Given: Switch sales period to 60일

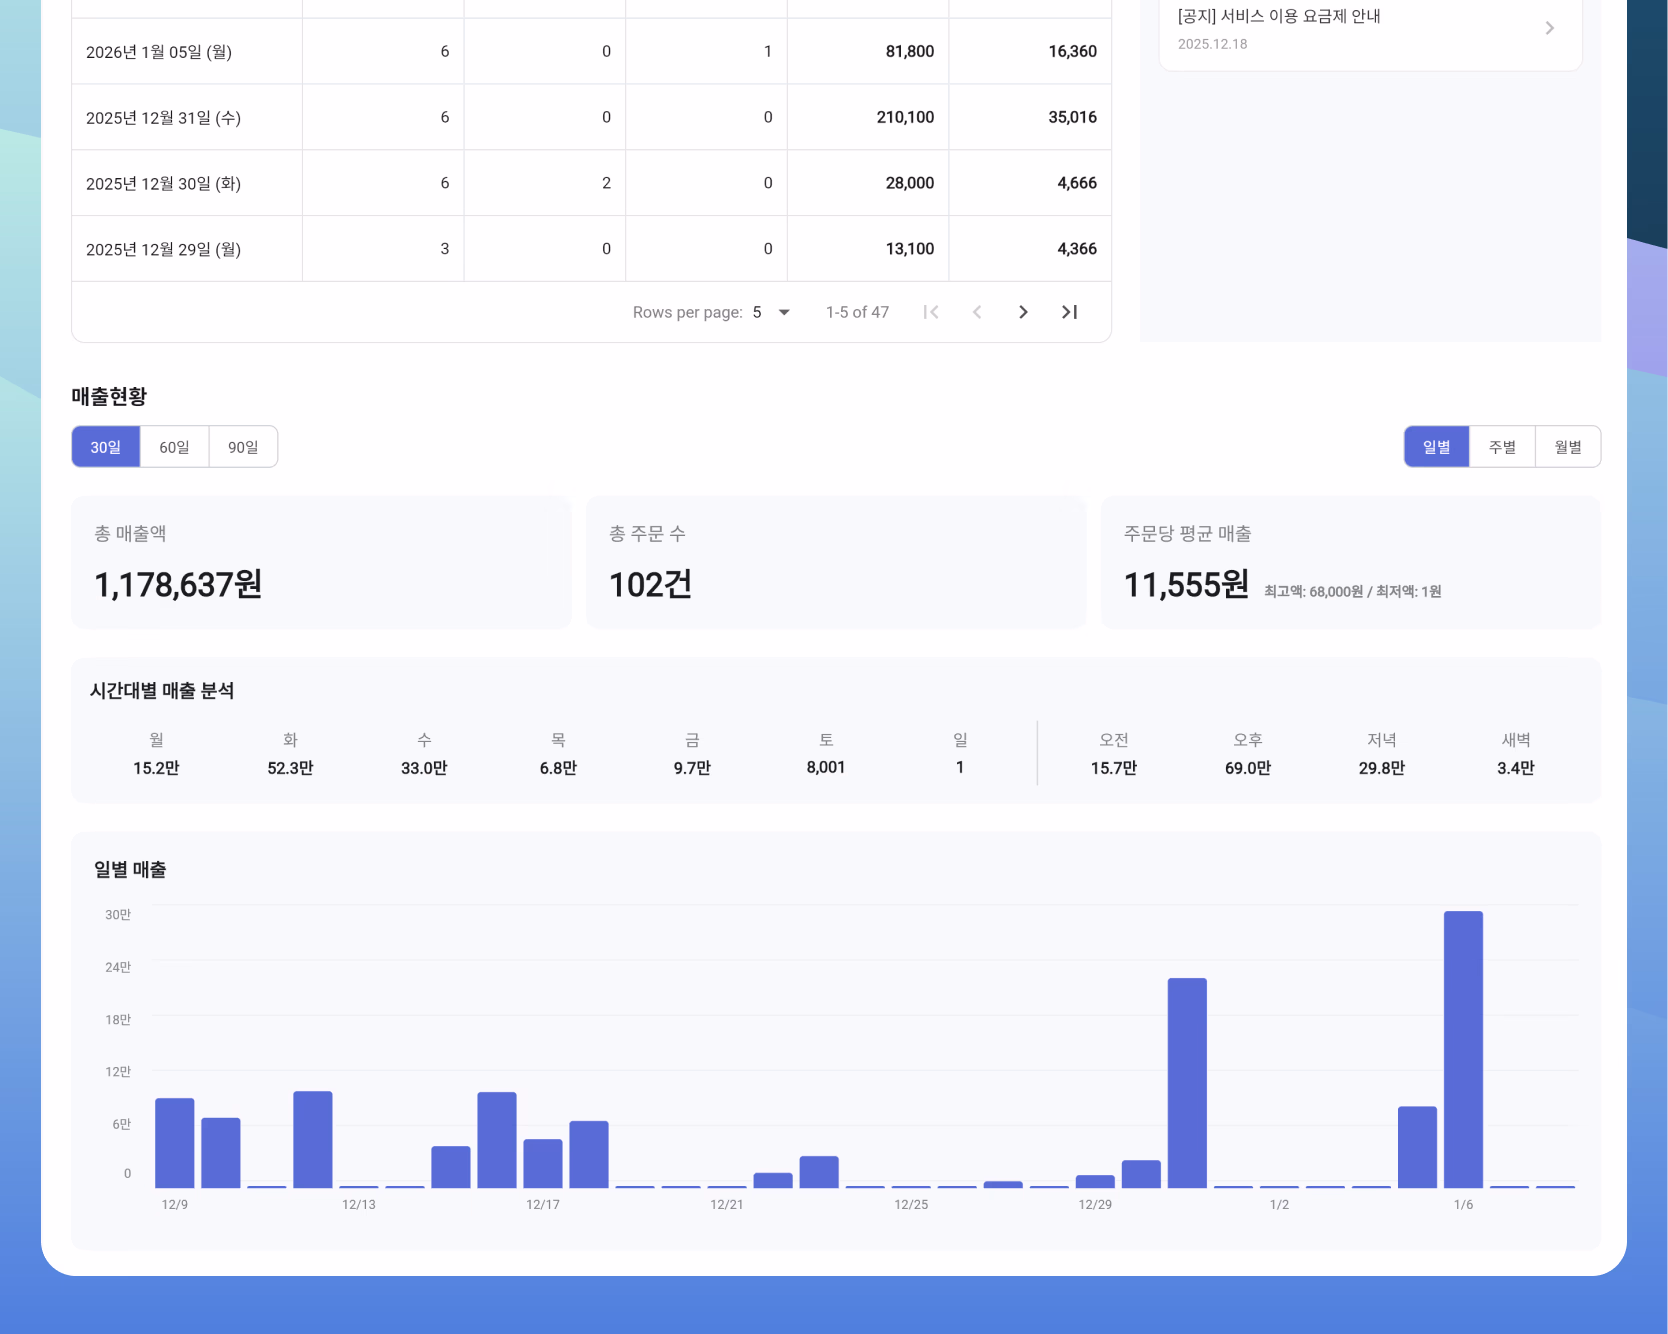Looking at the screenshot, I should 174,447.
